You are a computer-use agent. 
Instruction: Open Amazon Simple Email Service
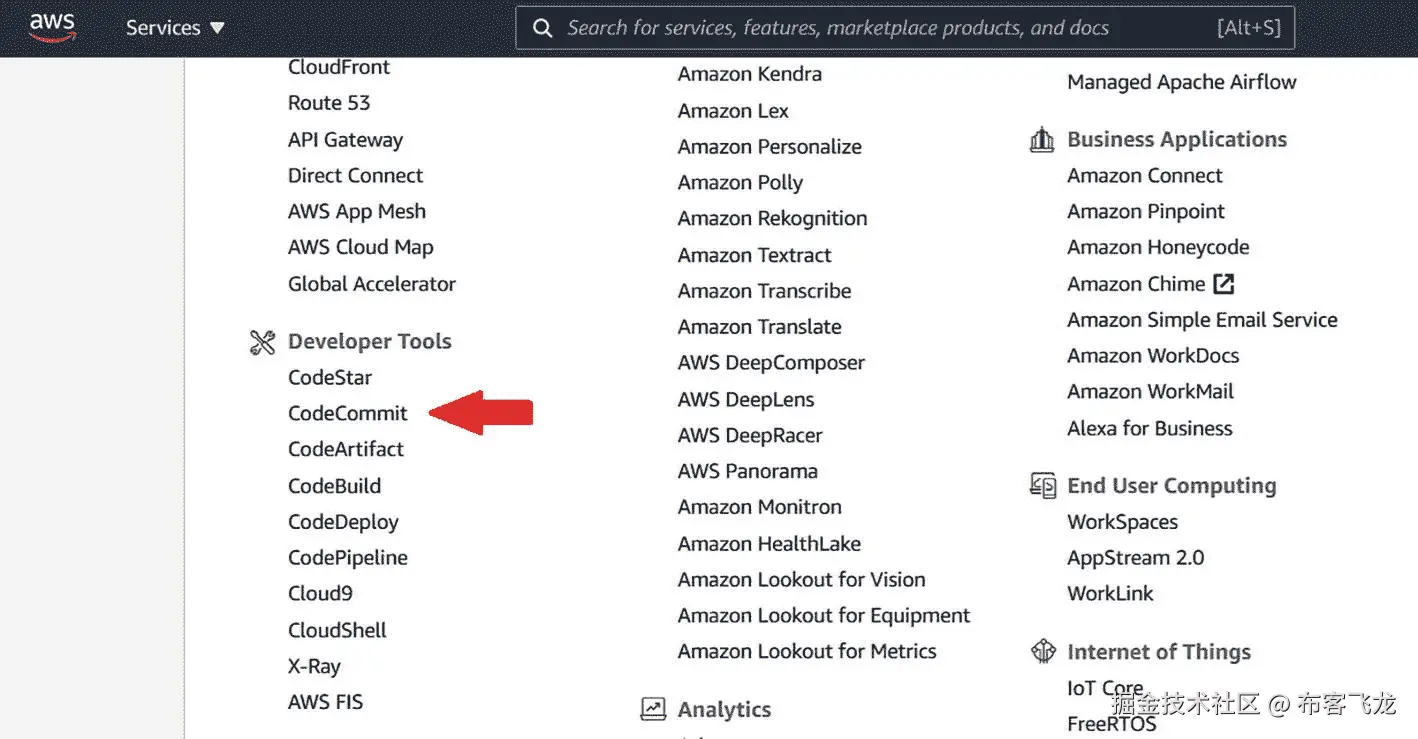[x=1202, y=320]
